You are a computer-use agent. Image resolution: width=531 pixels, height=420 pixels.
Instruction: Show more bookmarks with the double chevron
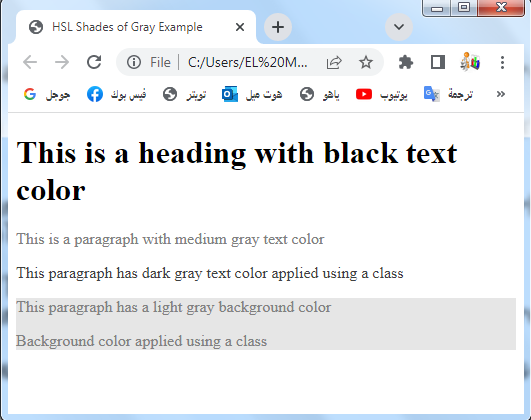point(501,94)
